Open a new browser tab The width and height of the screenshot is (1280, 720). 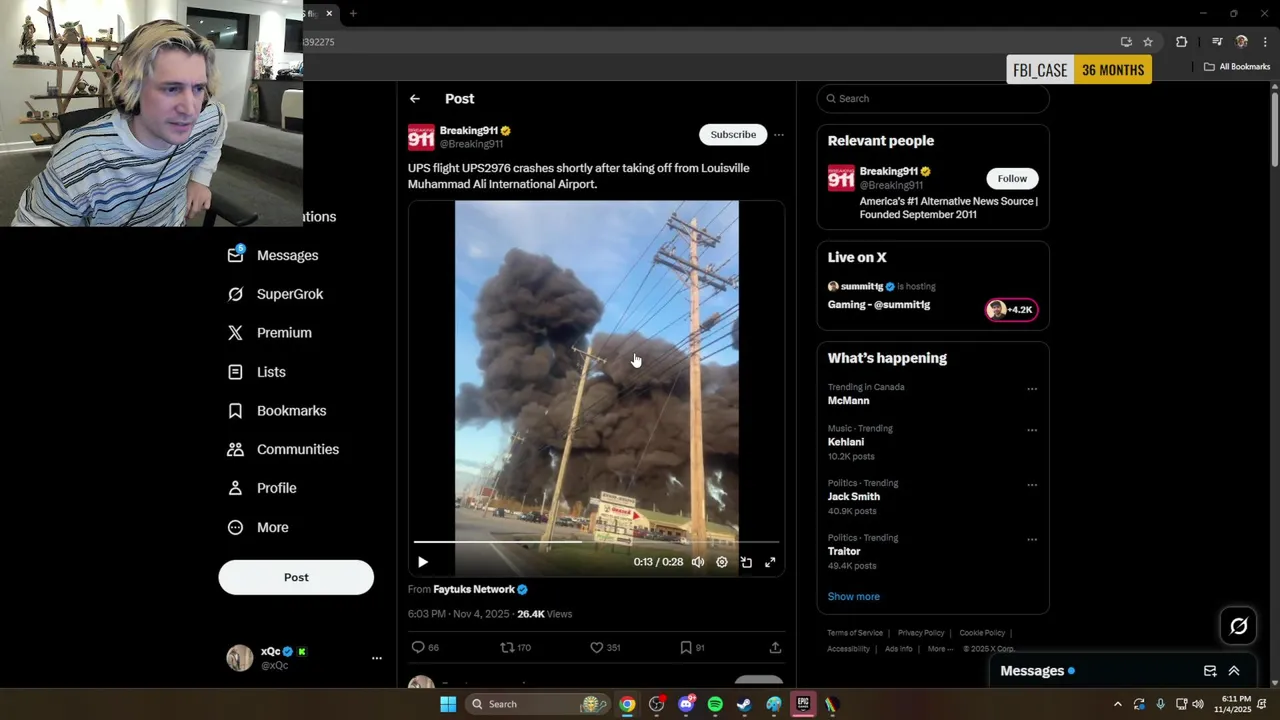pos(353,14)
